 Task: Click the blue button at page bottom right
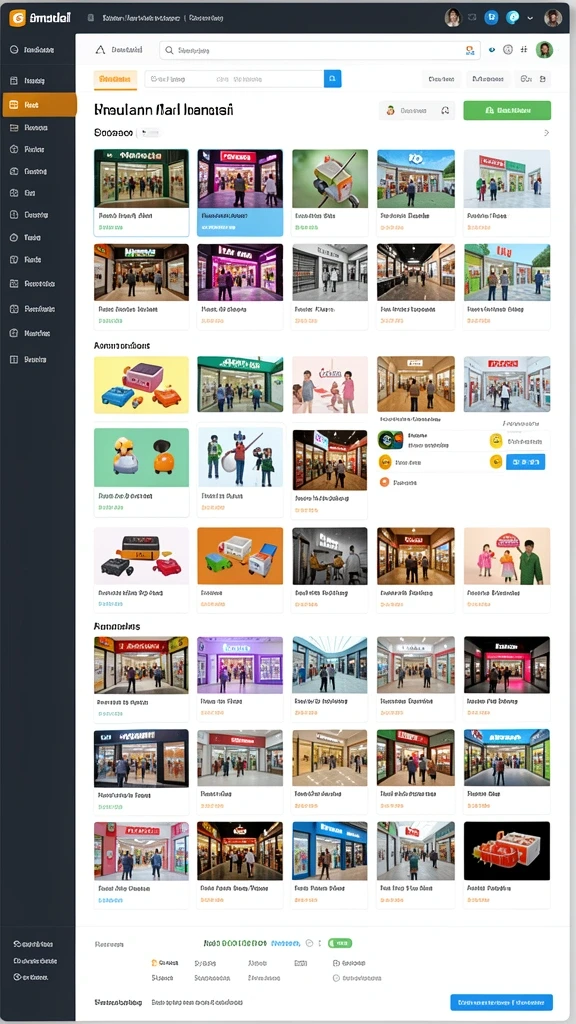(x=502, y=1002)
